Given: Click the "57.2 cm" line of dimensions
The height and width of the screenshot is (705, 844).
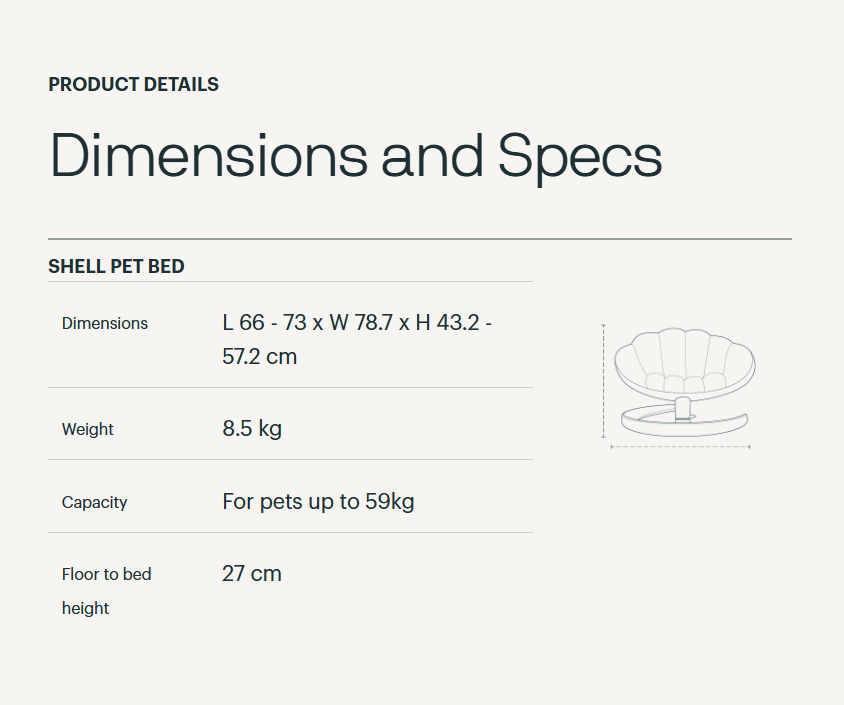Looking at the screenshot, I should pyautogui.click(x=259, y=356).
